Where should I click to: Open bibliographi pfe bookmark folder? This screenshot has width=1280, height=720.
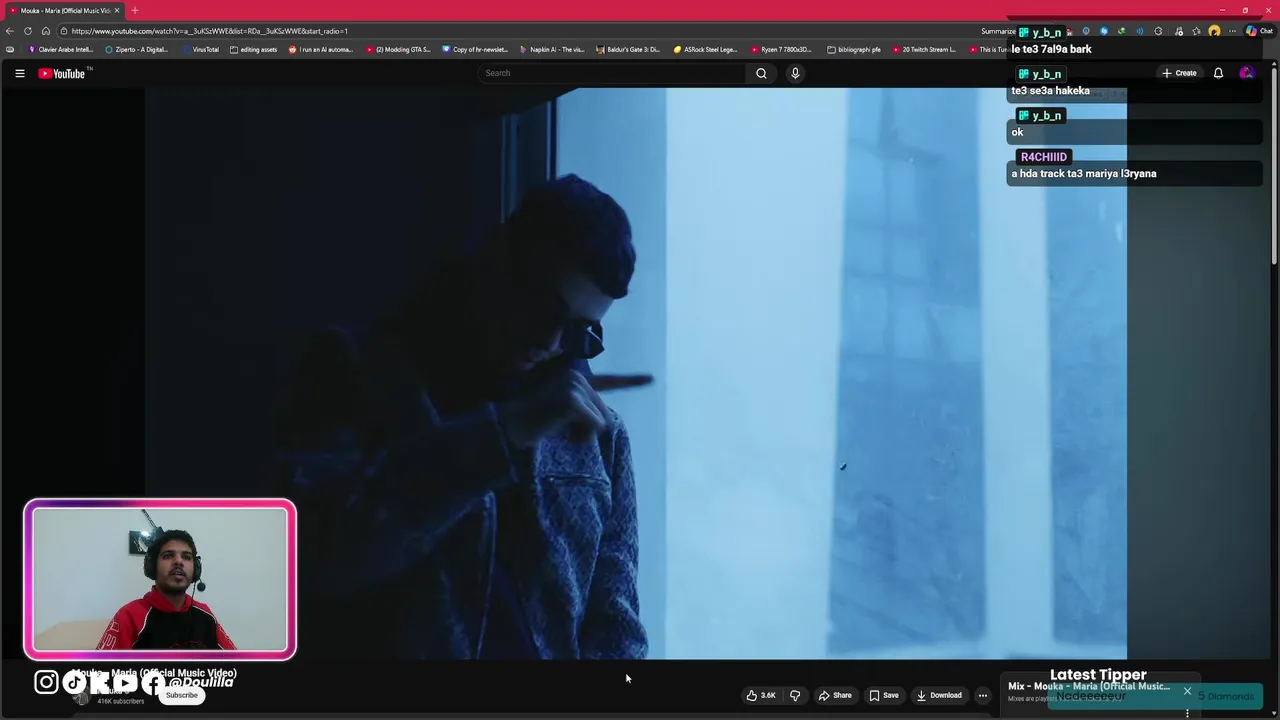[x=854, y=49]
